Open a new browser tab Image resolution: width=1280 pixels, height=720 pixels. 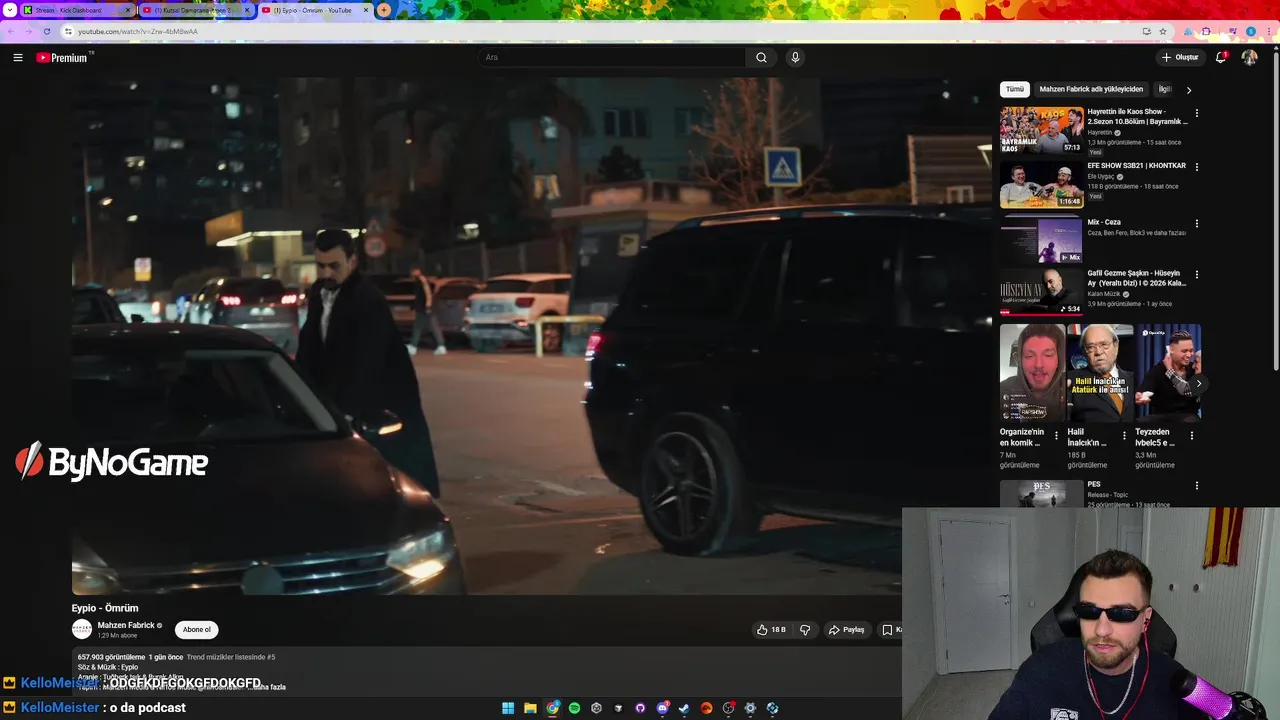point(384,10)
